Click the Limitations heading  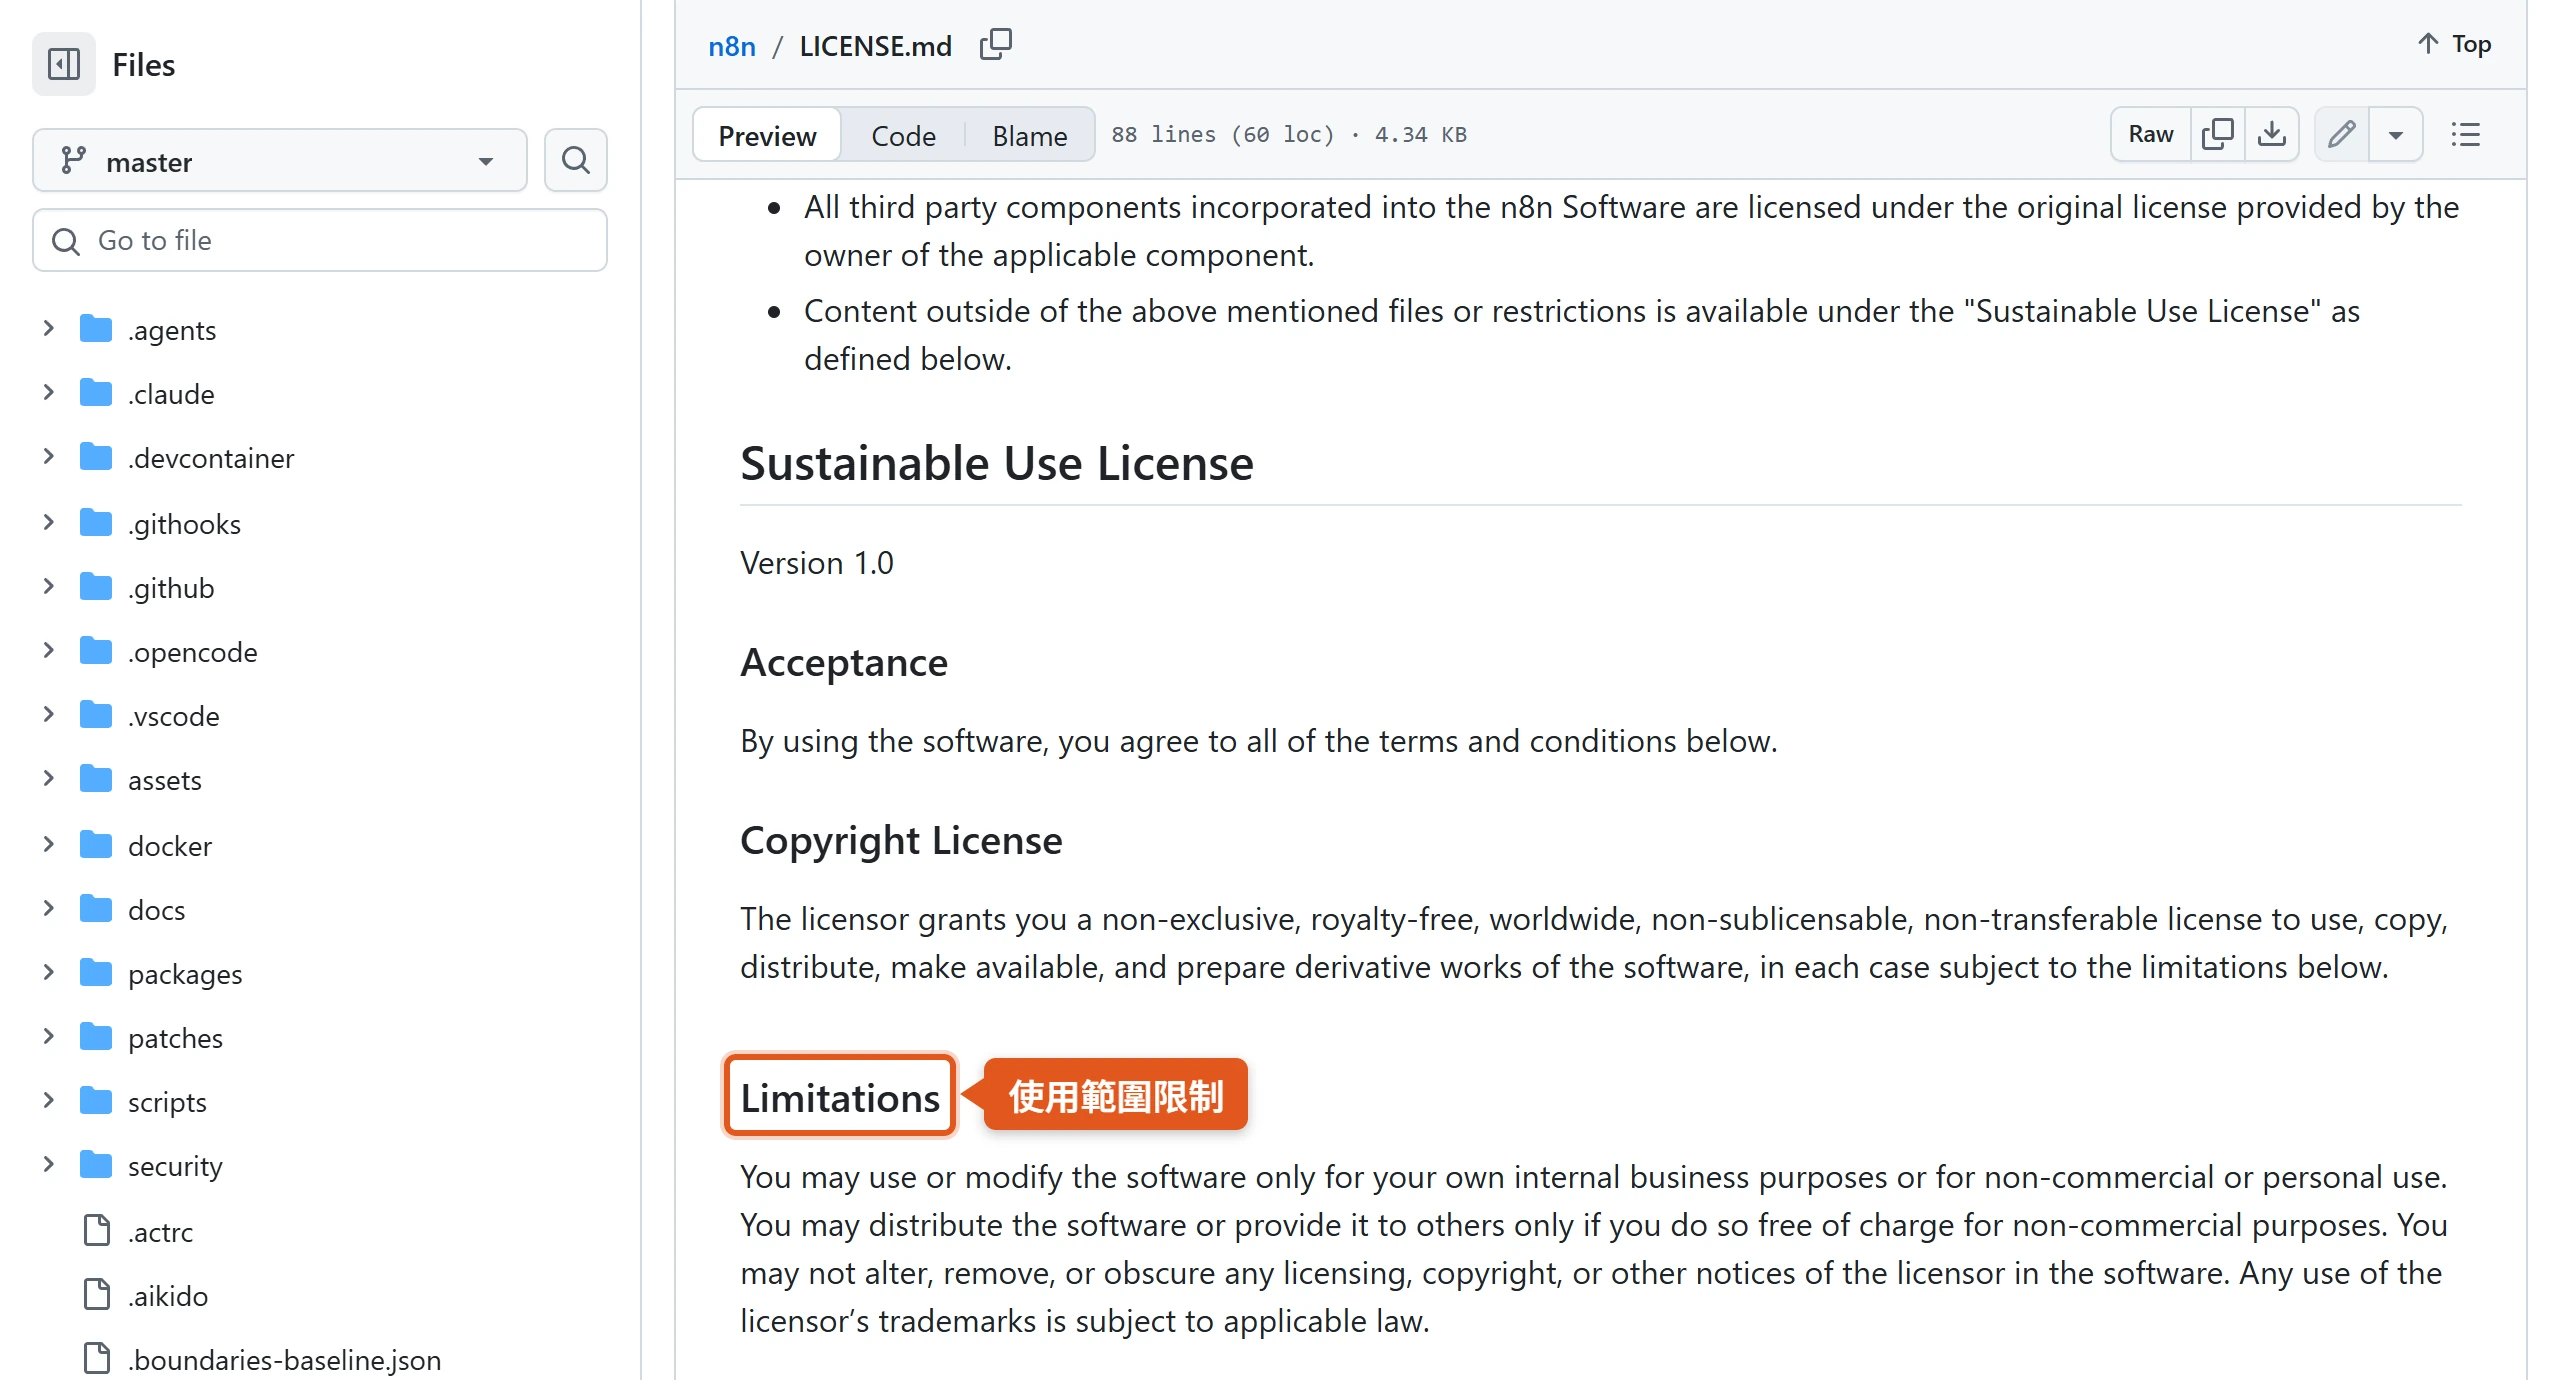click(x=840, y=1097)
